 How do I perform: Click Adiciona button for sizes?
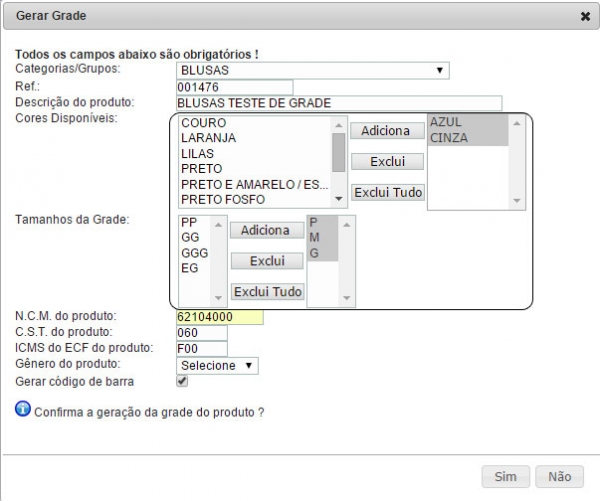(x=267, y=230)
